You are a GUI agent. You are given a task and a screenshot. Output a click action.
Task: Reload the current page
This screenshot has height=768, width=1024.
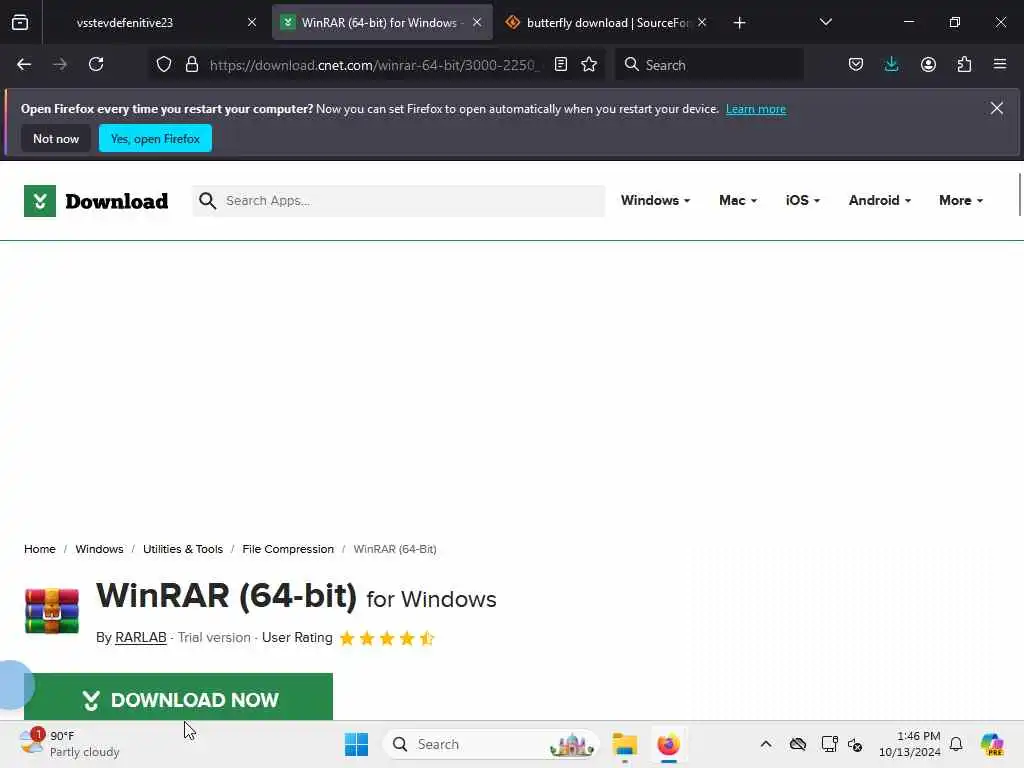[96, 65]
